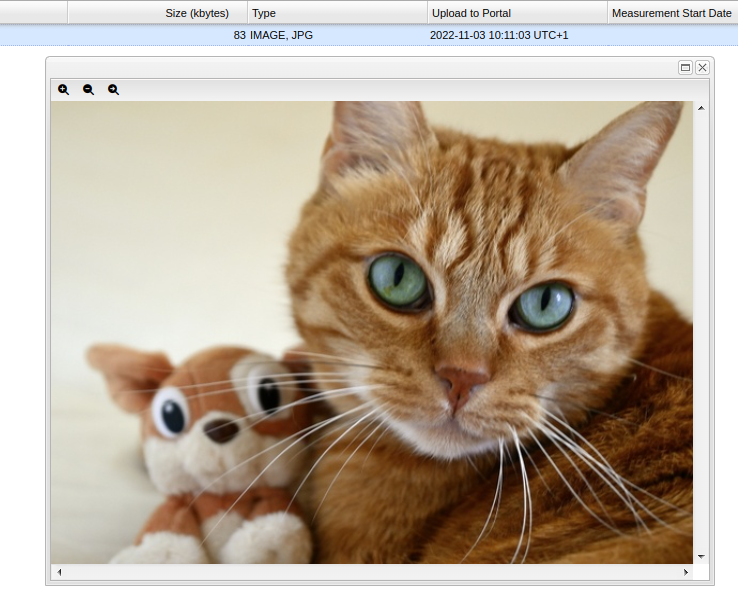This screenshot has height=596, width=738.
Task: Close the image preview window
Action: coord(702,67)
